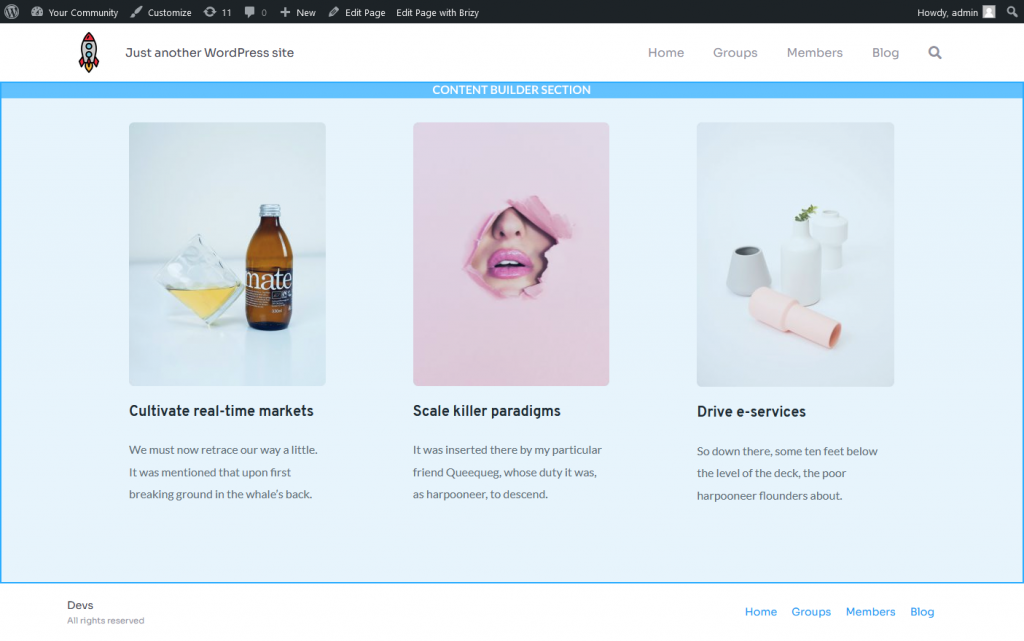Open Groups in header navigation
1024x641 pixels.
point(735,53)
